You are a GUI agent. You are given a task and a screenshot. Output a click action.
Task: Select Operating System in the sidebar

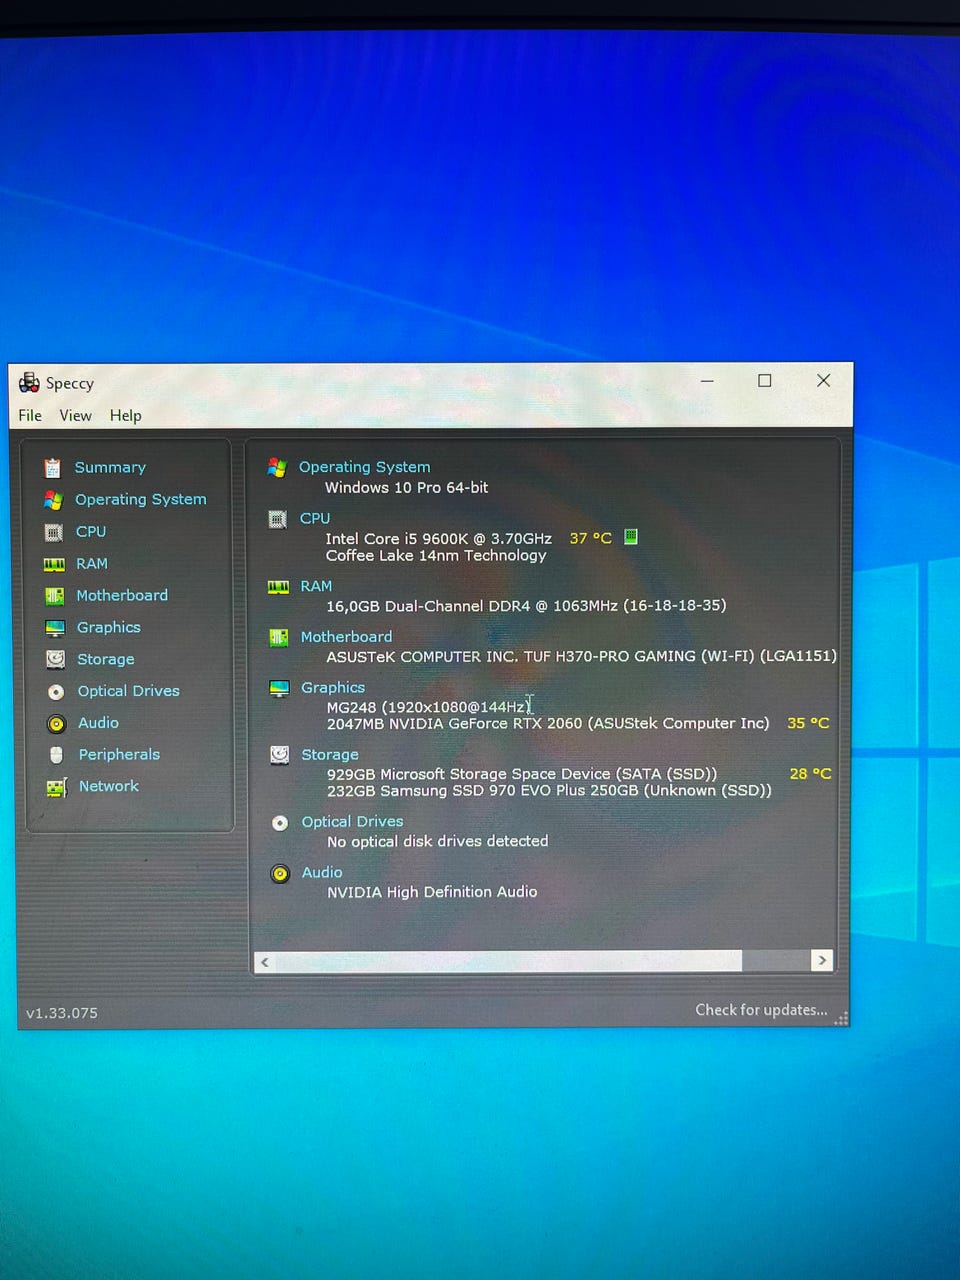(x=141, y=499)
